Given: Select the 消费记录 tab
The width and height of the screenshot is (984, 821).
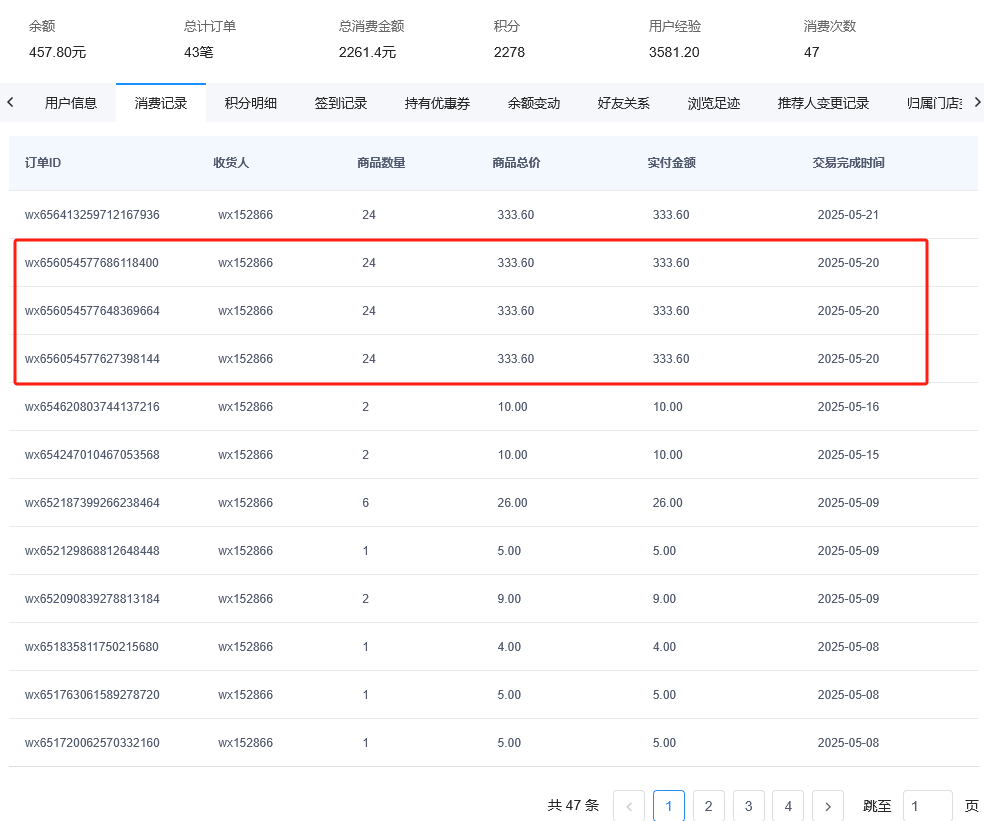Looking at the screenshot, I should click(161, 103).
